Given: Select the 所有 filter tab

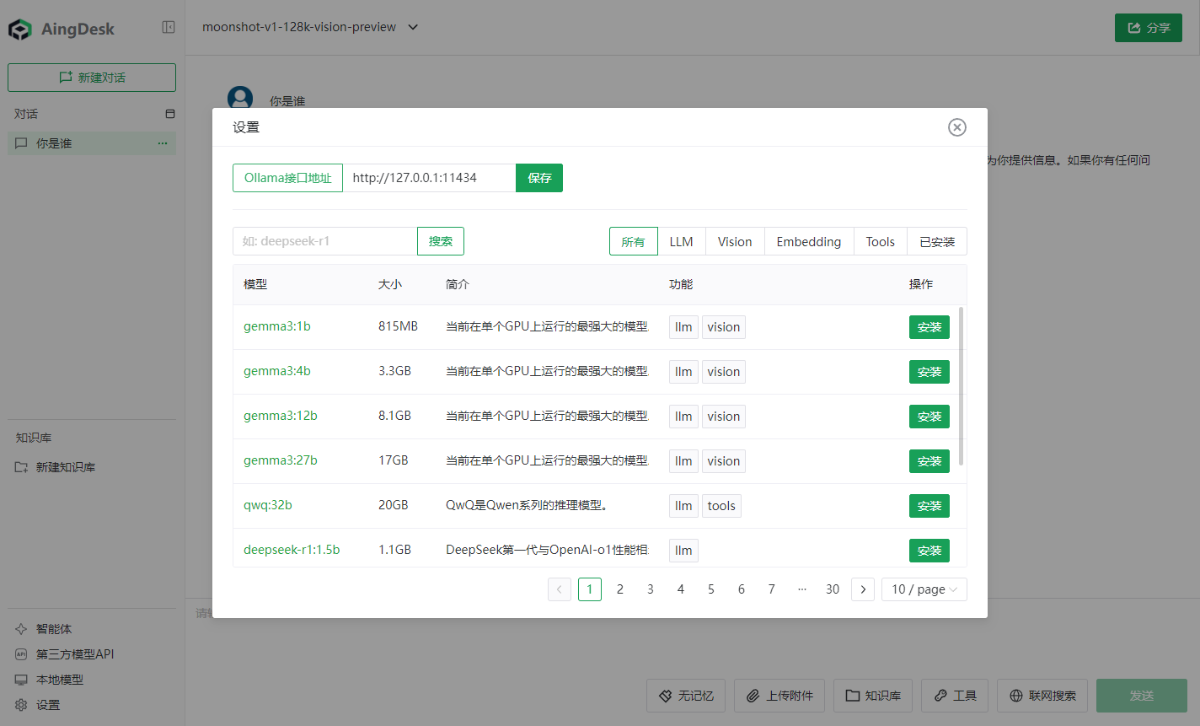Looking at the screenshot, I should tap(633, 241).
